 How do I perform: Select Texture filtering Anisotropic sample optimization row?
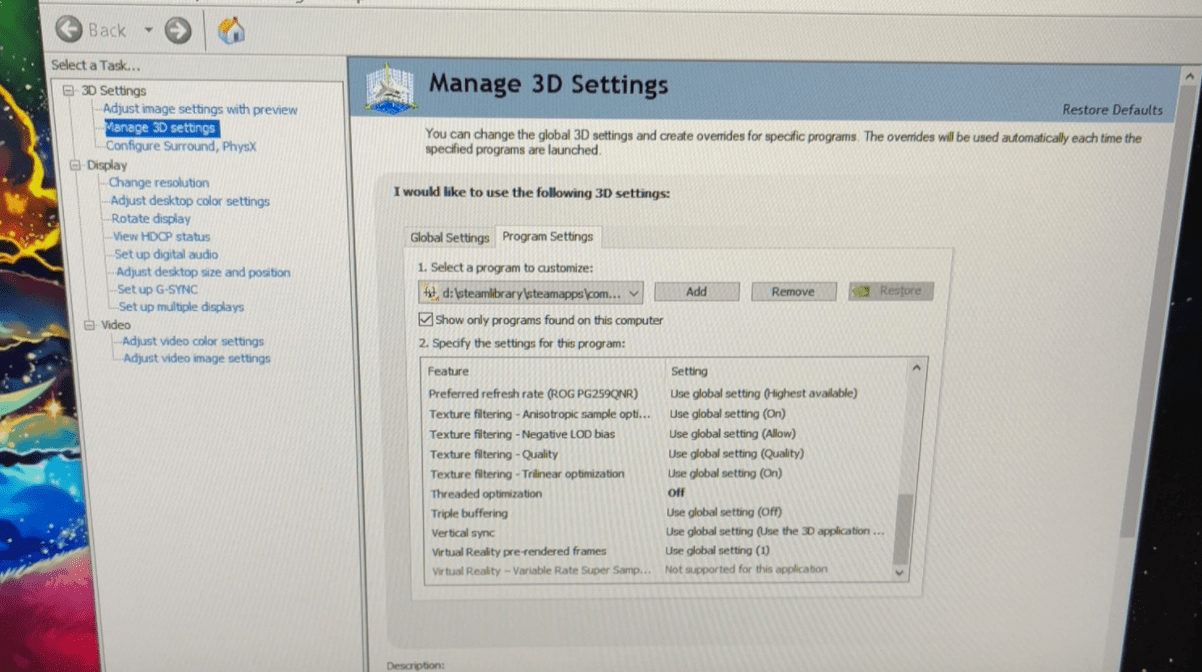[665, 414]
